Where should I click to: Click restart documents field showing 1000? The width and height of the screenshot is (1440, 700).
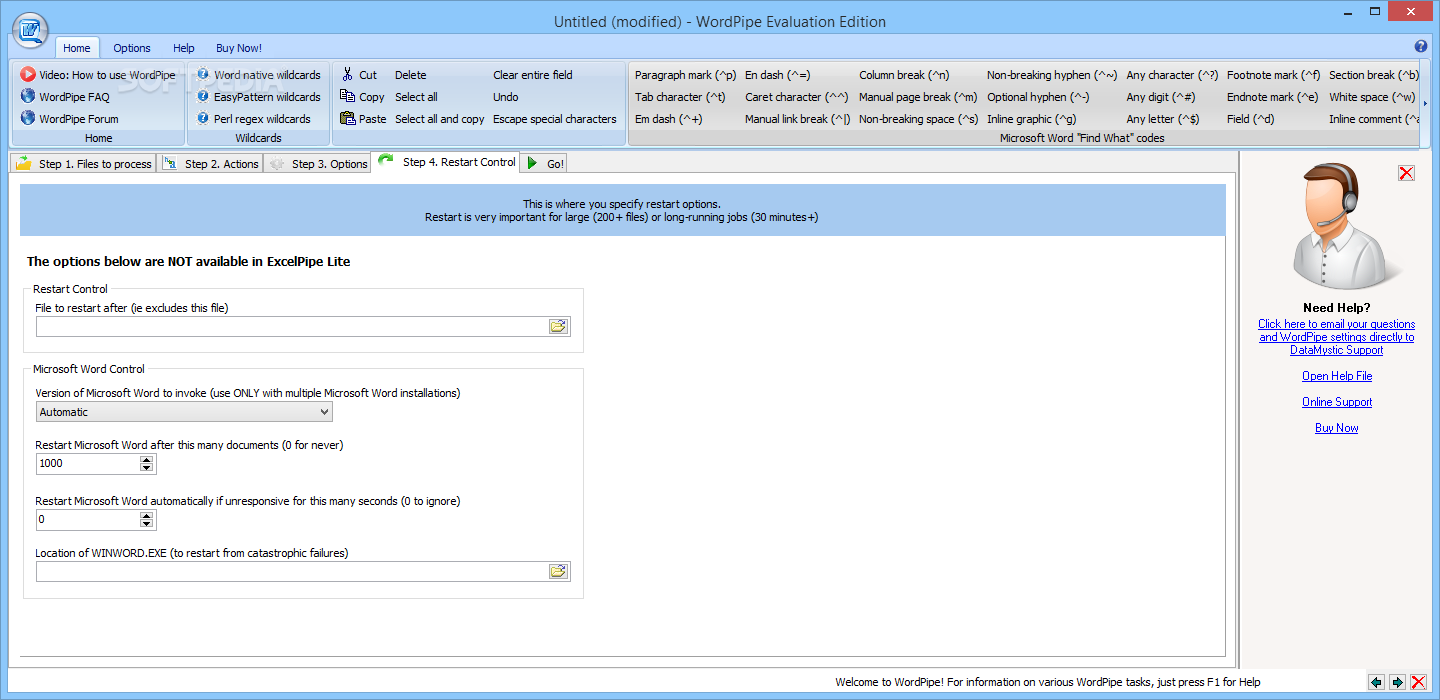[88, 464]
